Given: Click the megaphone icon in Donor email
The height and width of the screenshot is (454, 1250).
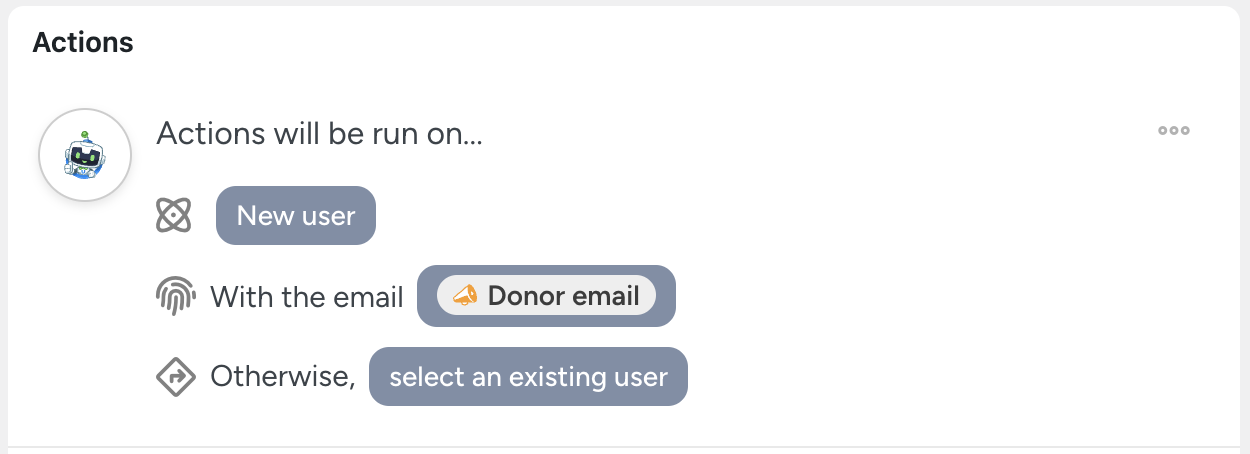Looking at the screenshot, I should [x=465, y=296].
